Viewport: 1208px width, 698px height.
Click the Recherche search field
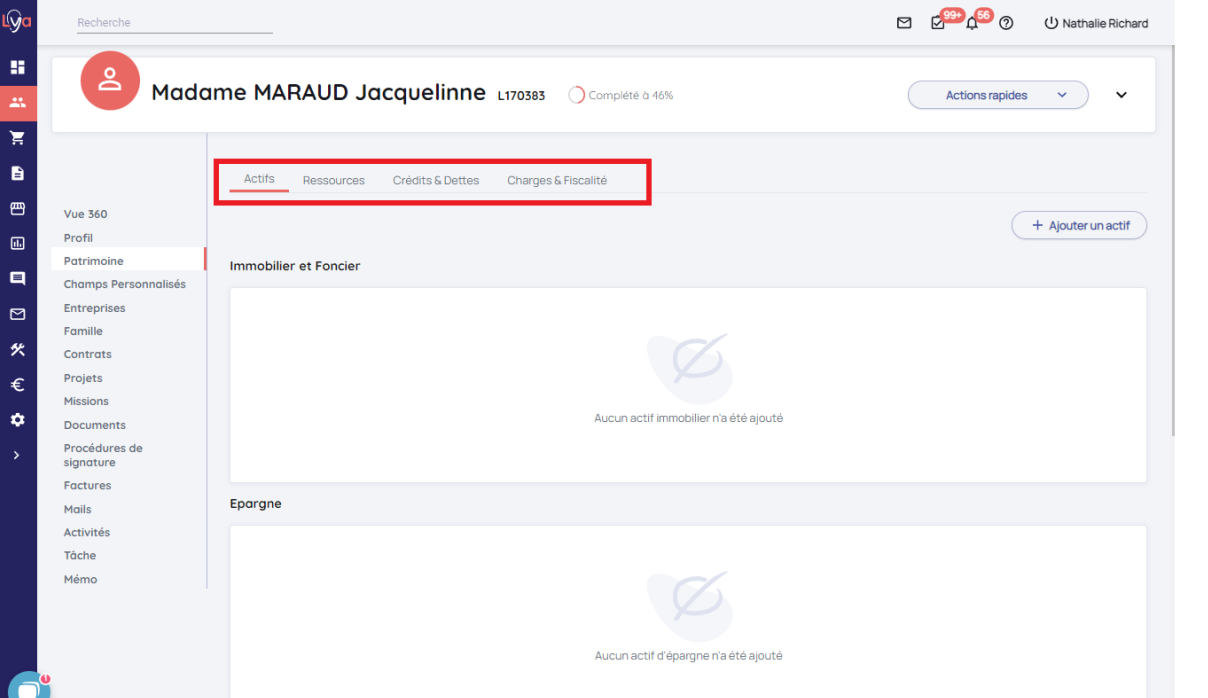click(174, 22)
